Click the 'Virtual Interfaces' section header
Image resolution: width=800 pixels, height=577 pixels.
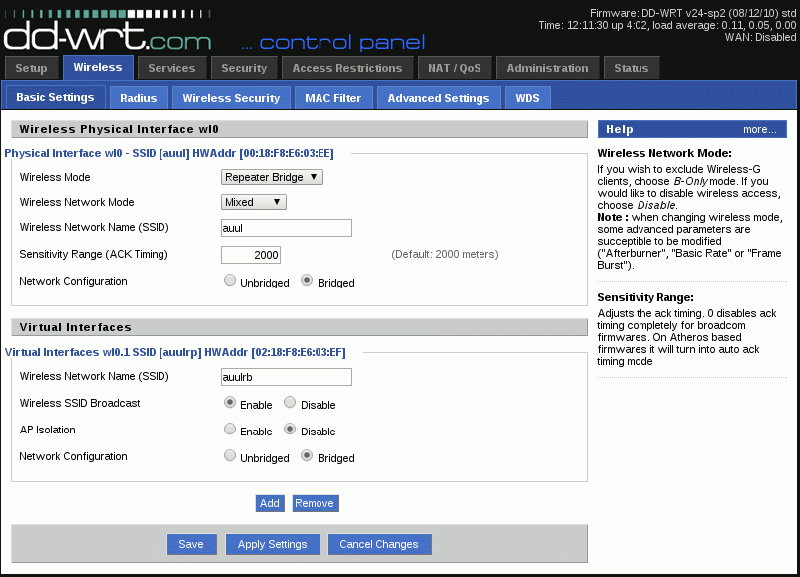(x=299, y=327)
